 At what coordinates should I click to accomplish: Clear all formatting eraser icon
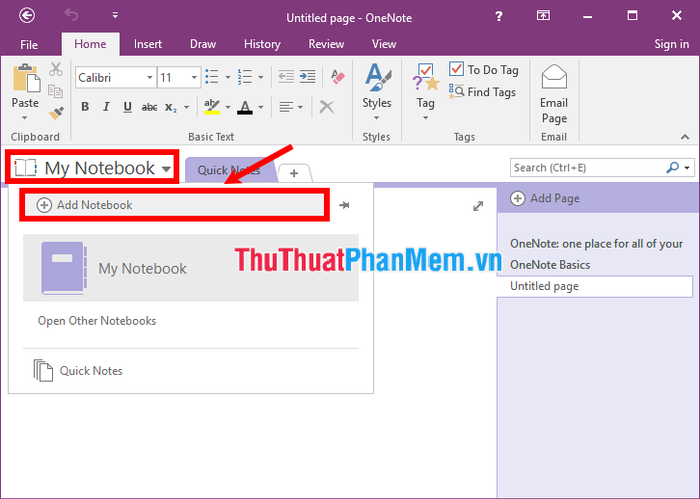point(338,77)
